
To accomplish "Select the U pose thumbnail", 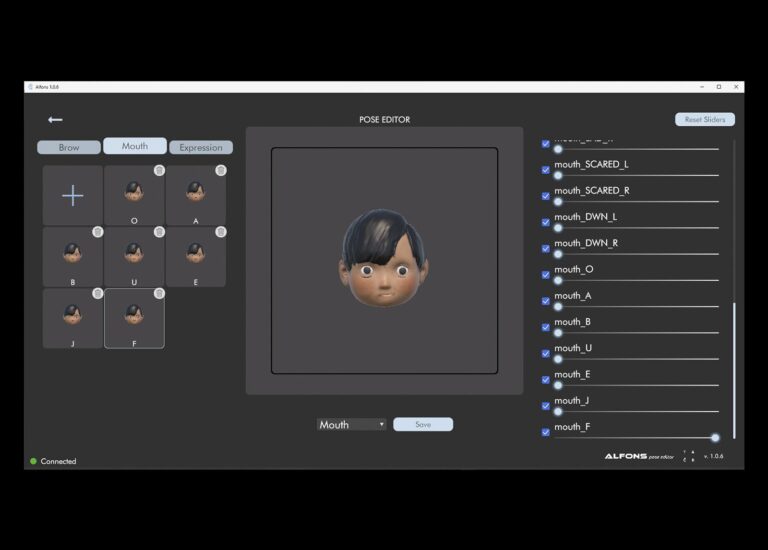I will click(134, 256).
